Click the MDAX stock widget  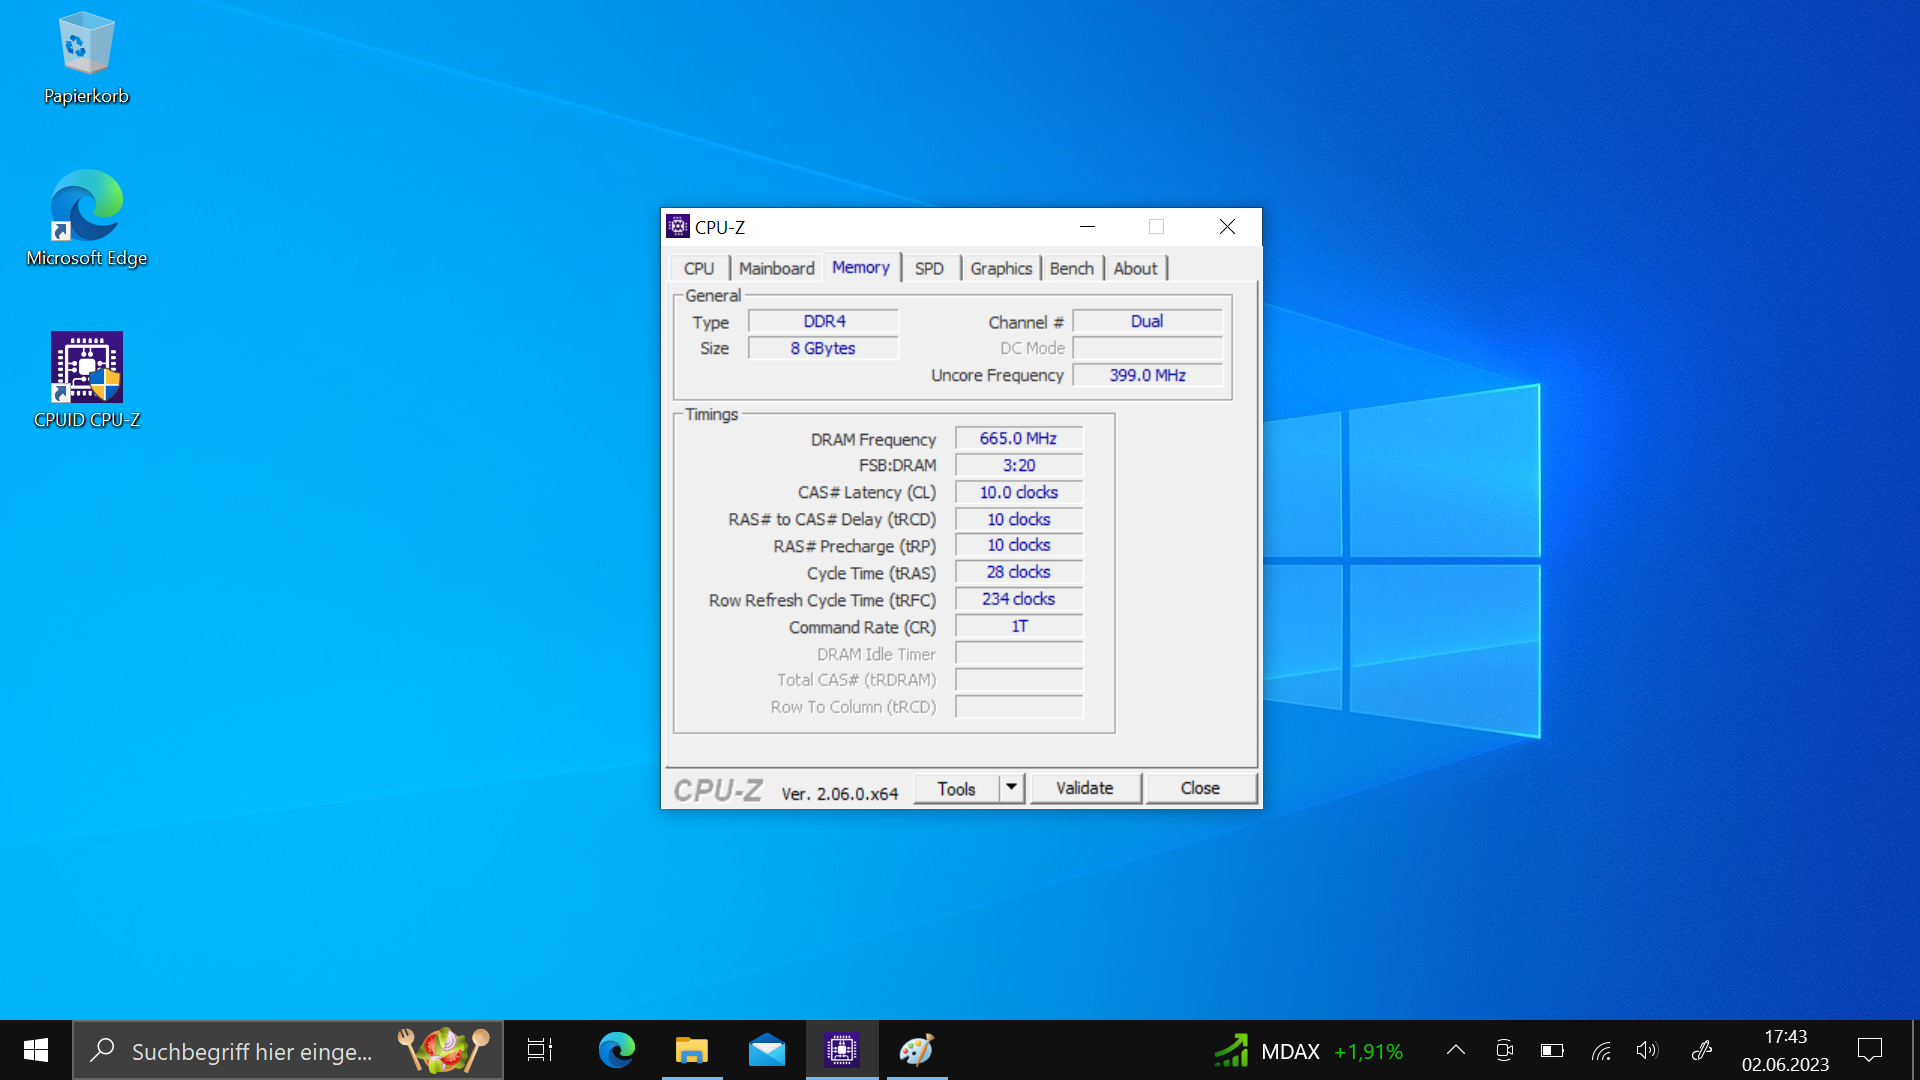coord(1310,1051)
